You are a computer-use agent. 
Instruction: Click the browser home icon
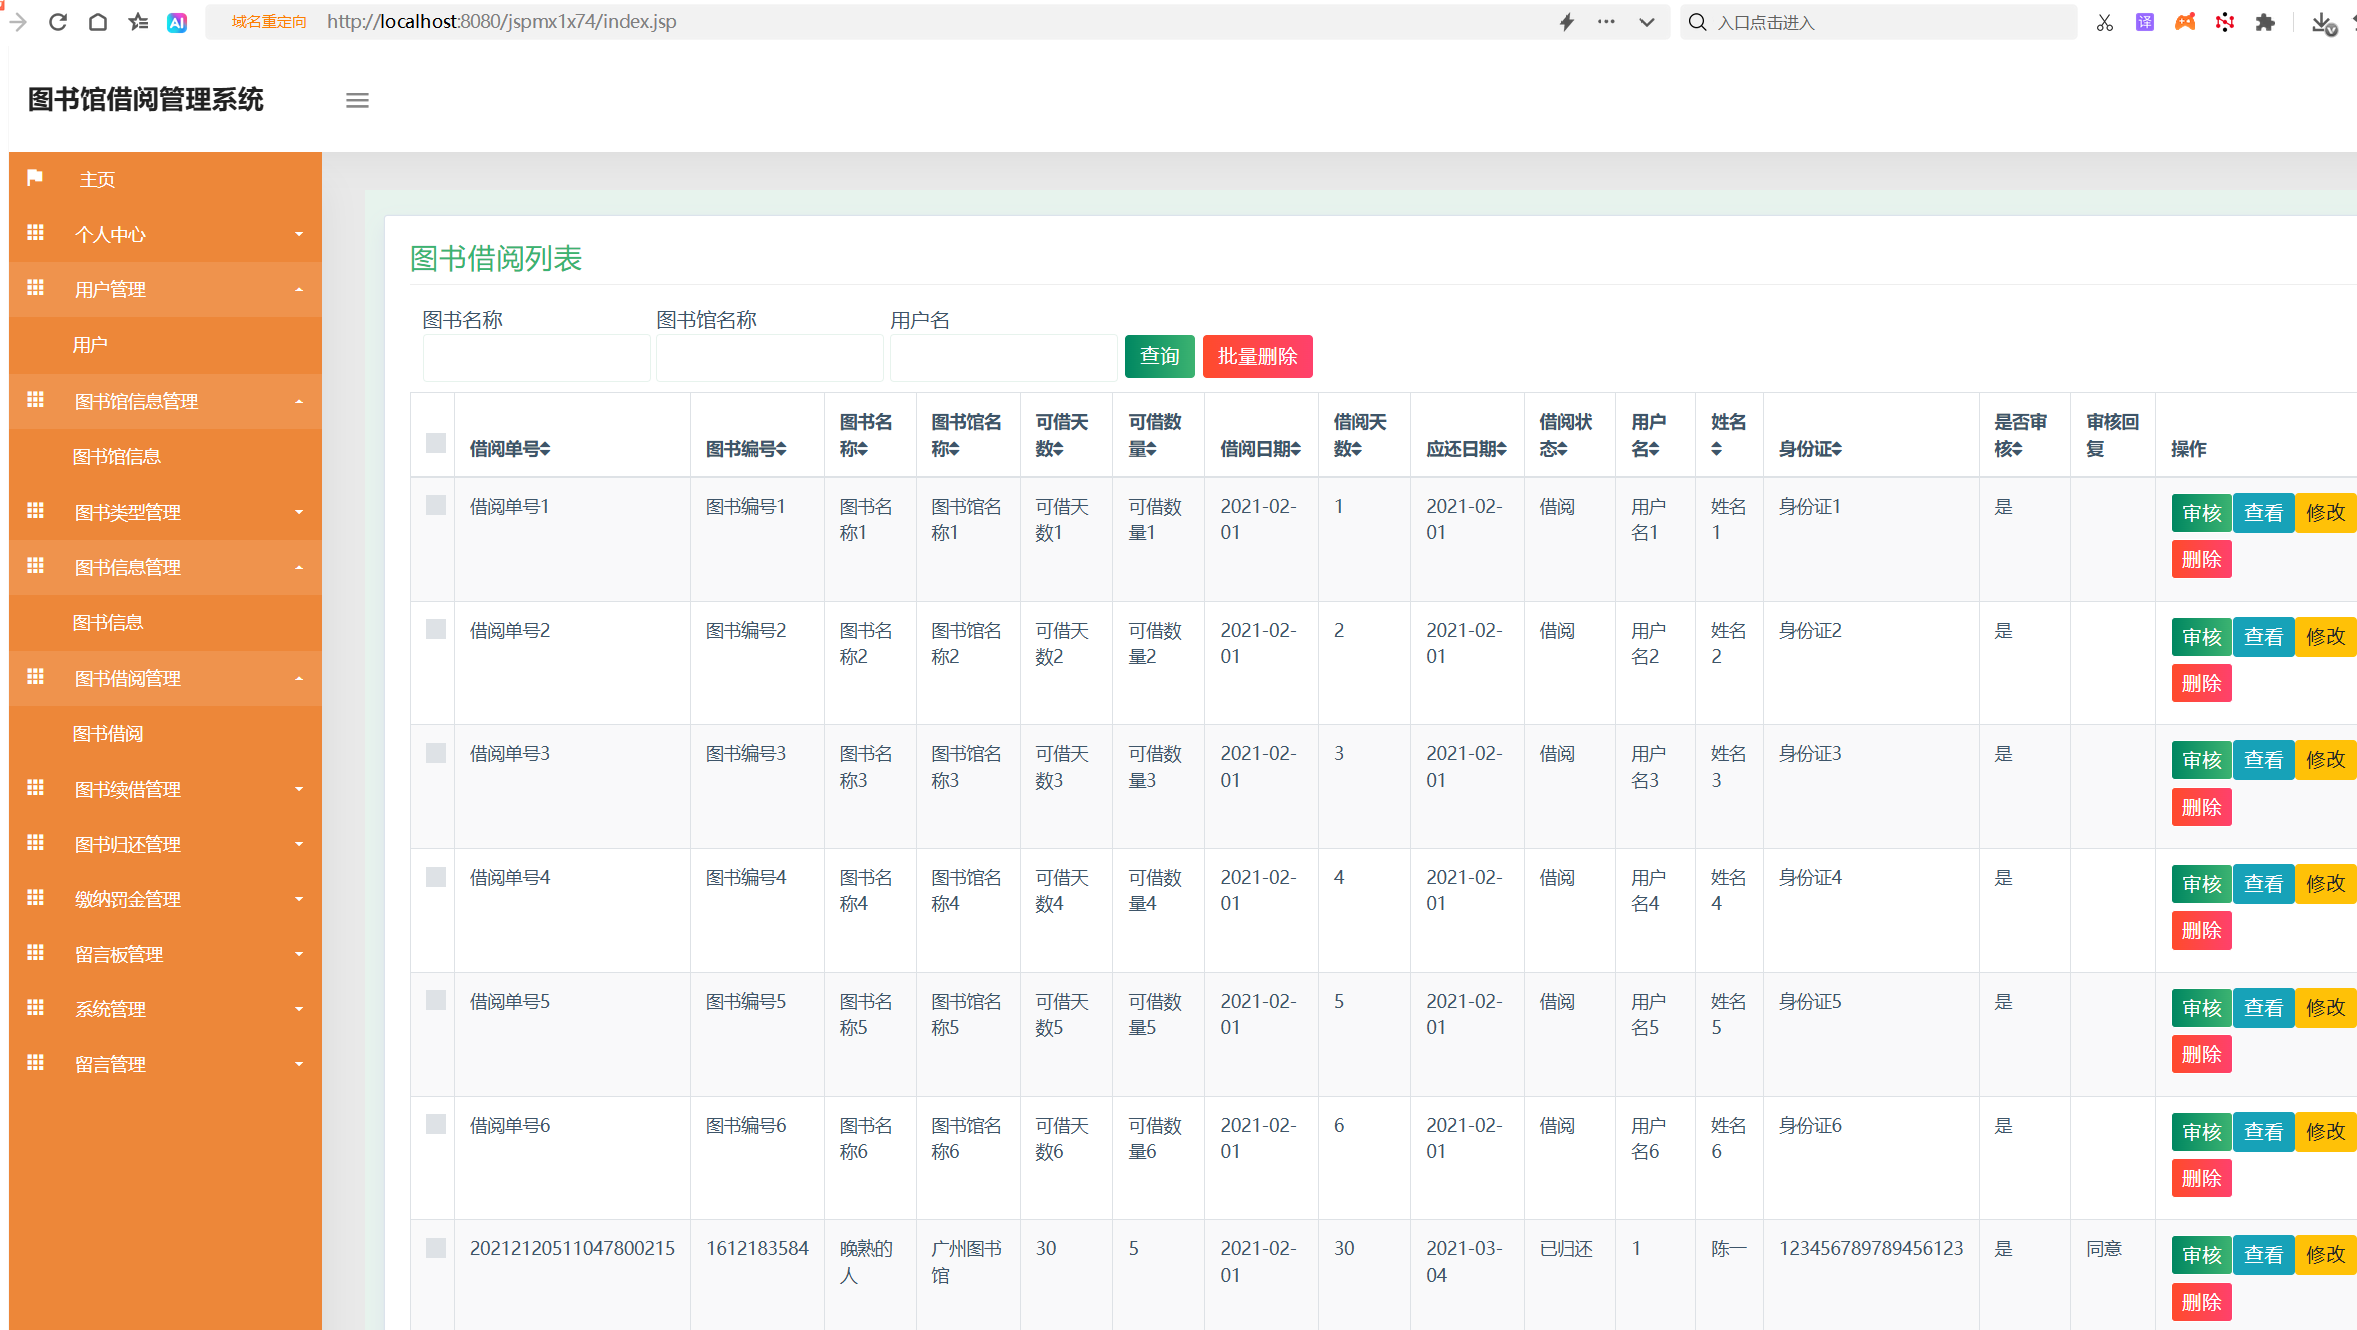98,22
